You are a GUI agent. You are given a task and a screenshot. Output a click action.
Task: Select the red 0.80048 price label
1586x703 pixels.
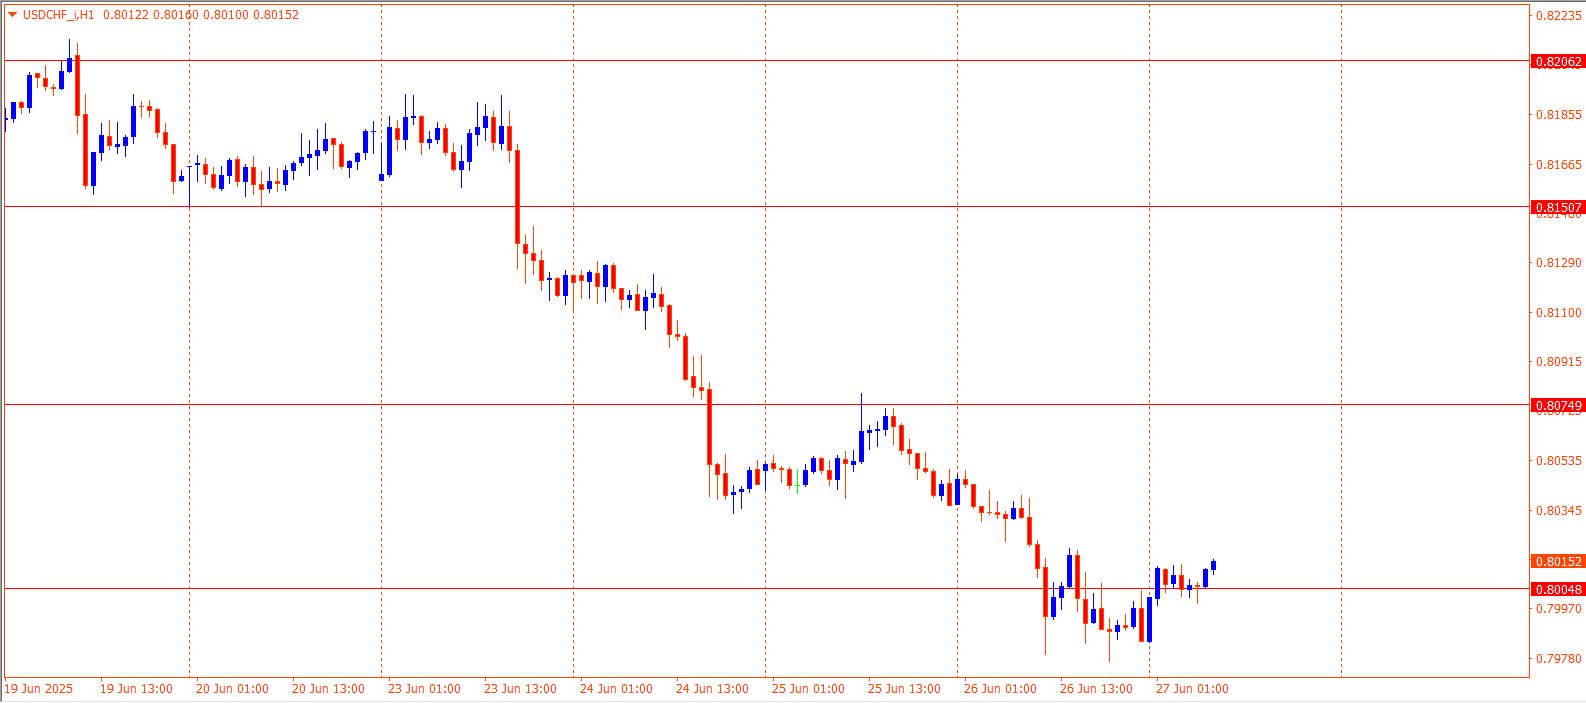[1558, 590]
